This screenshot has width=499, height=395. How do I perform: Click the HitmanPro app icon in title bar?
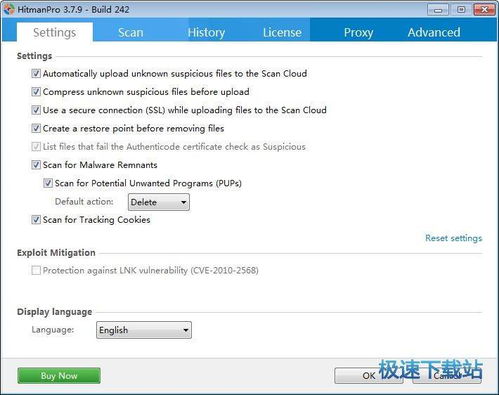coord(9,9)
